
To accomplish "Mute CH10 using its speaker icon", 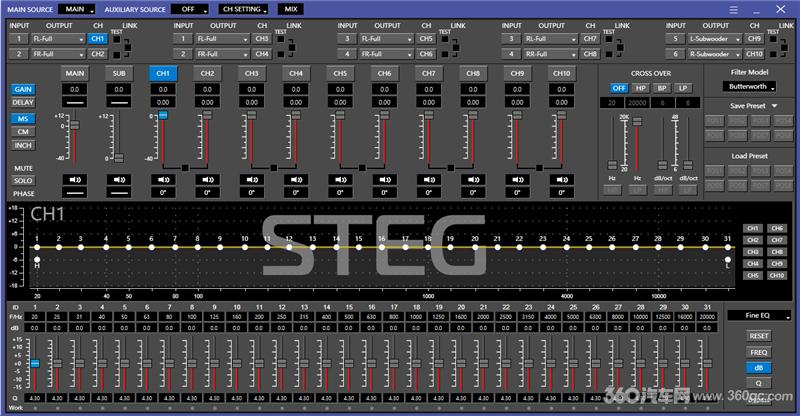I will (562, 180).
